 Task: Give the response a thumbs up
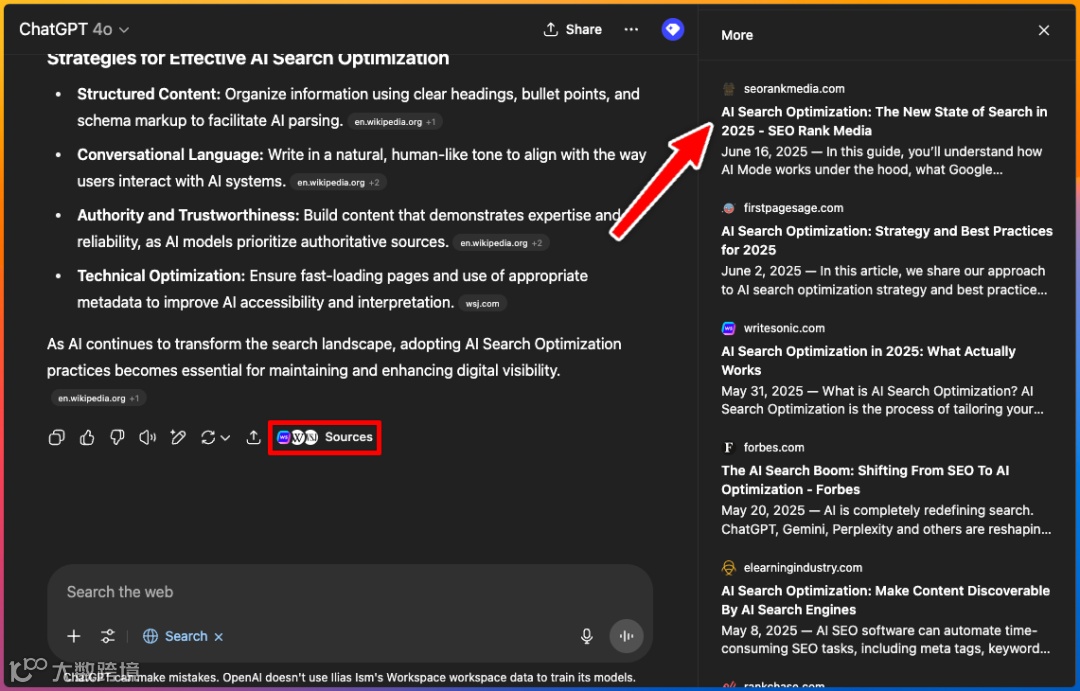(87, 437)
